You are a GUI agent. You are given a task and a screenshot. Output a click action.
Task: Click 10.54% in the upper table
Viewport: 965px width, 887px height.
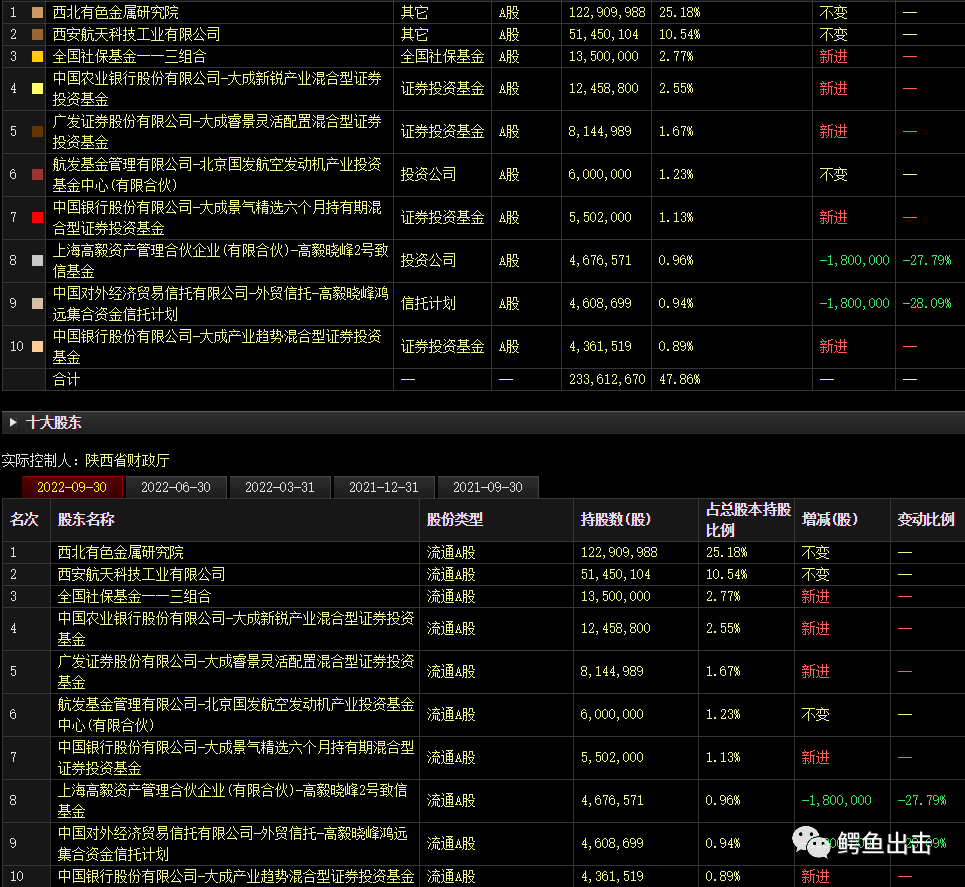coord(679,34)
